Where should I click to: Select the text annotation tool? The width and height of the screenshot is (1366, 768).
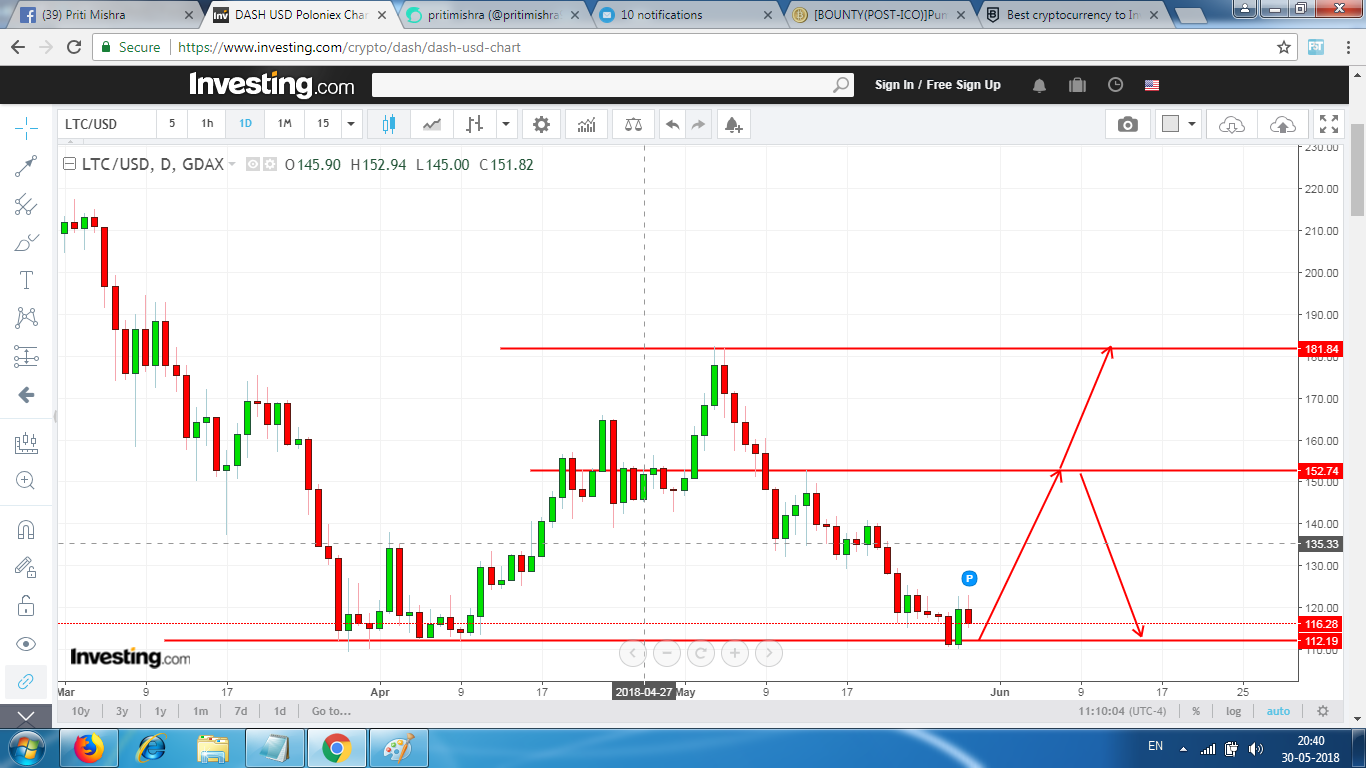point(26,280)
